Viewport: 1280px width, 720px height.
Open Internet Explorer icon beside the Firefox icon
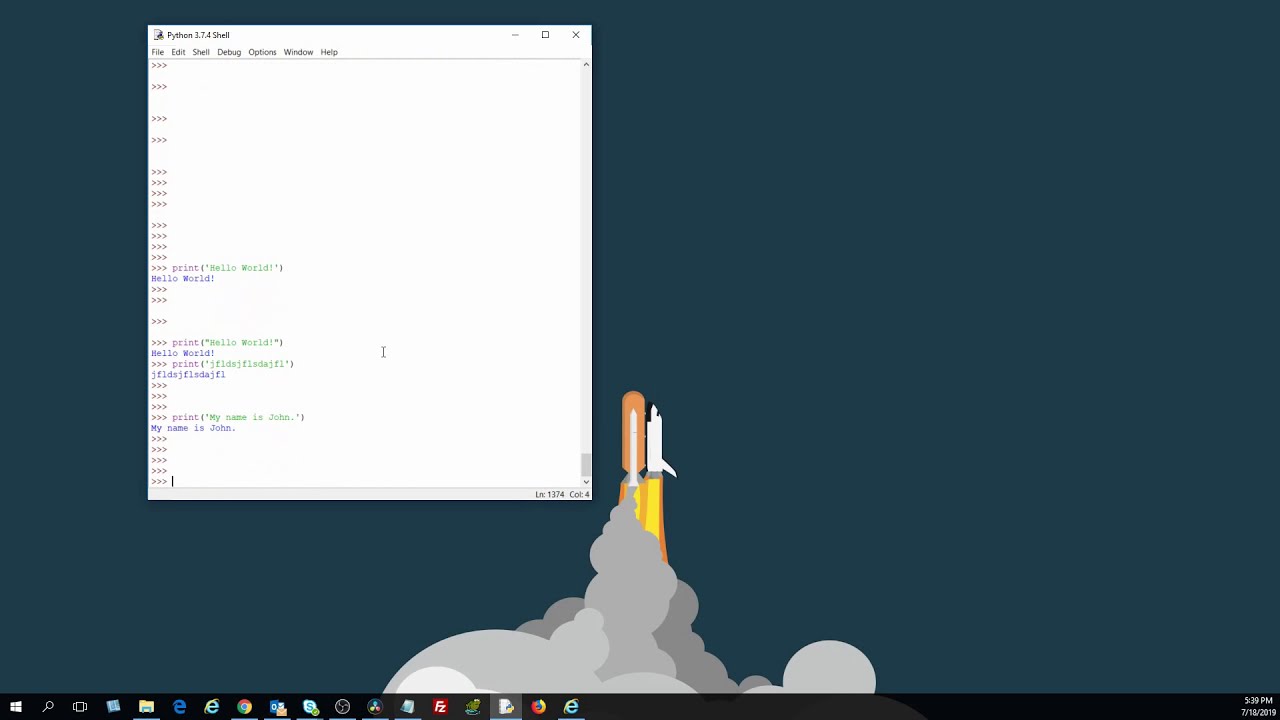click(571, 707)
